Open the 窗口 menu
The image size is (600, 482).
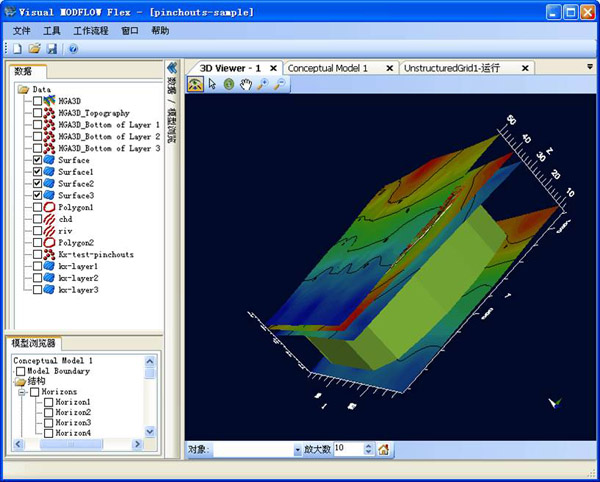(x=130, y=31)
